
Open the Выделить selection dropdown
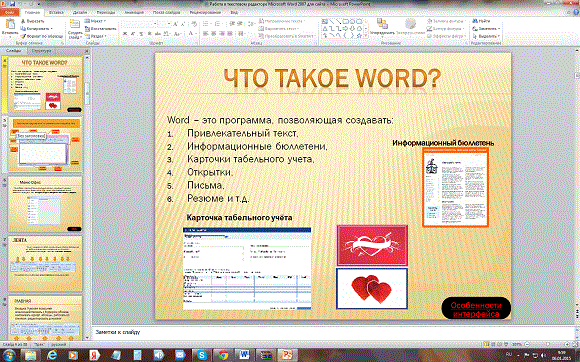[x=486, y=36]
